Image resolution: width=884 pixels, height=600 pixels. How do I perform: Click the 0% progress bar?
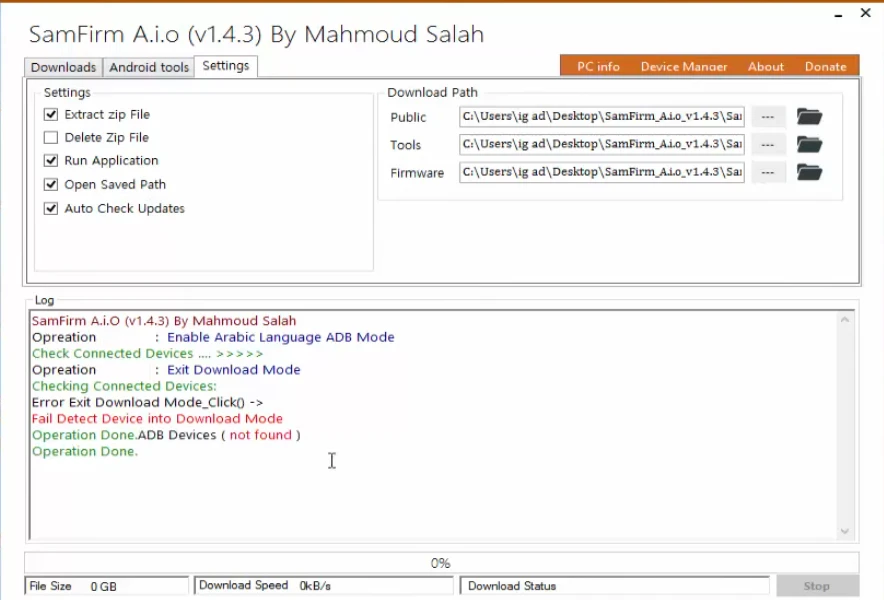[x=440, y=562]
